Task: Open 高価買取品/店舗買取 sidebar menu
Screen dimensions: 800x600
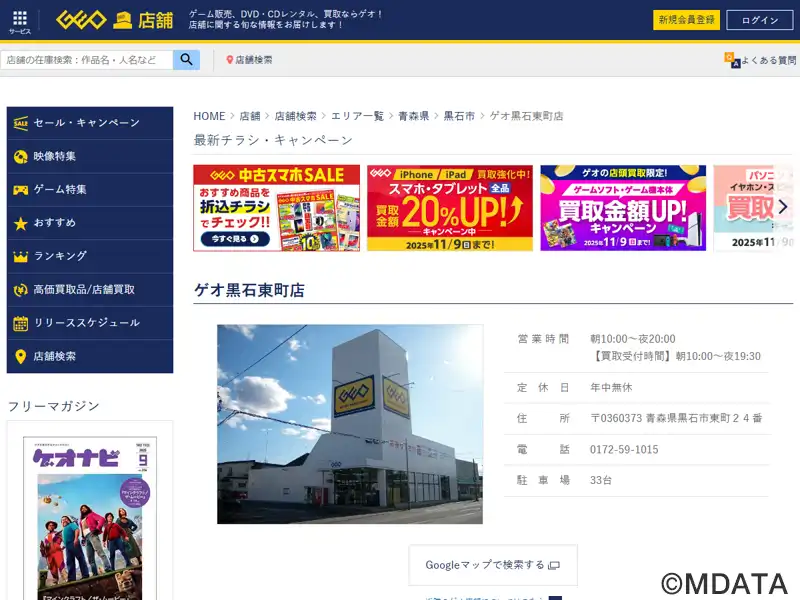Action: coord(90,290)
